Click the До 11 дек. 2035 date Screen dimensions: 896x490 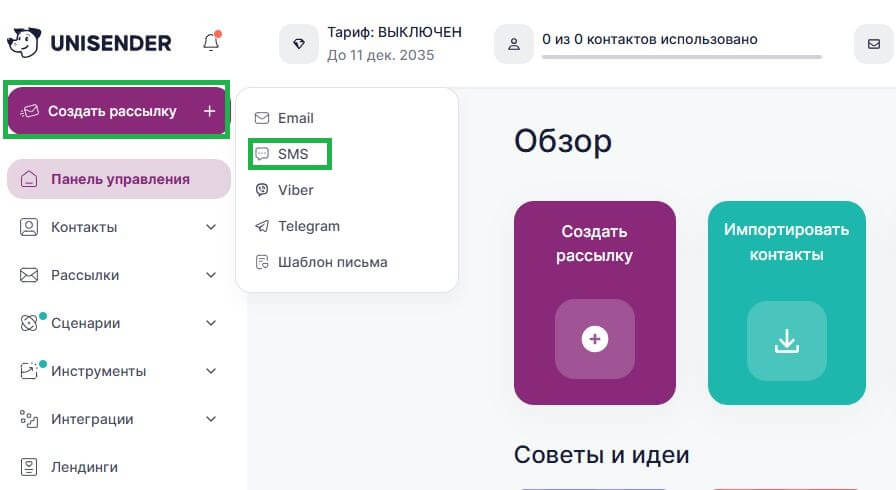(381, 55)
